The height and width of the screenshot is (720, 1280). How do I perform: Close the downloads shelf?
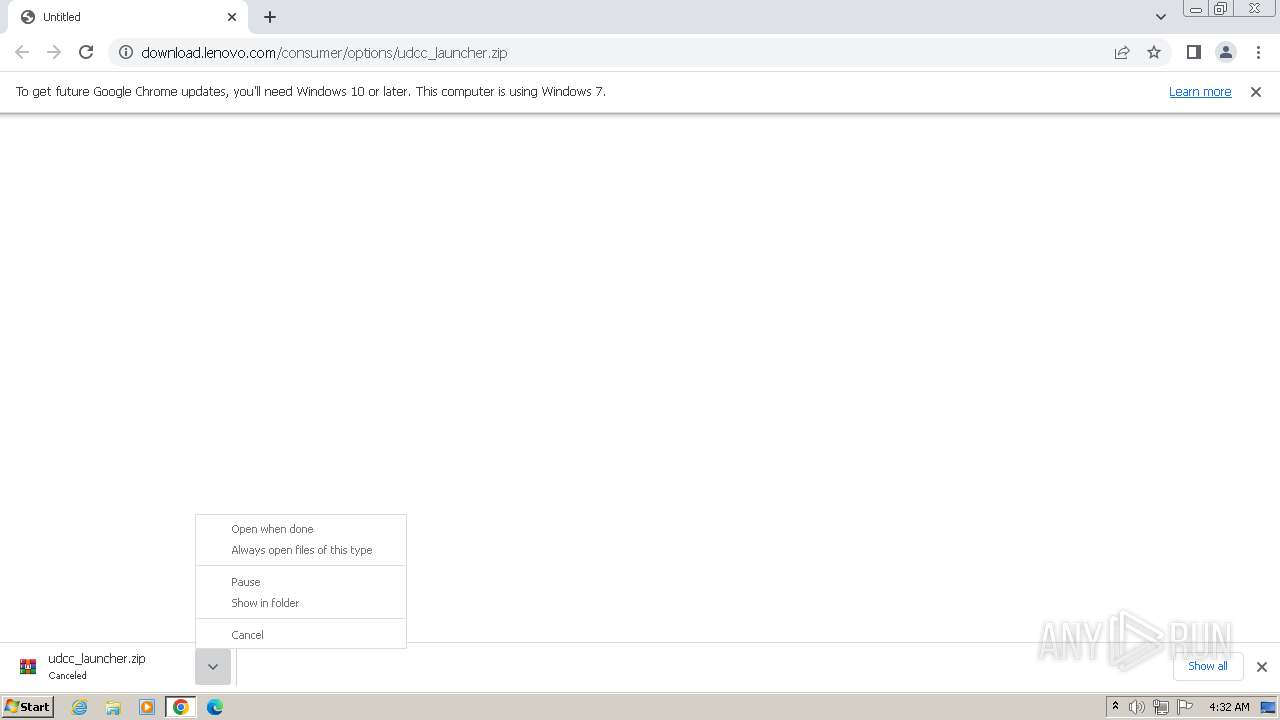[x=1262, y=667]
